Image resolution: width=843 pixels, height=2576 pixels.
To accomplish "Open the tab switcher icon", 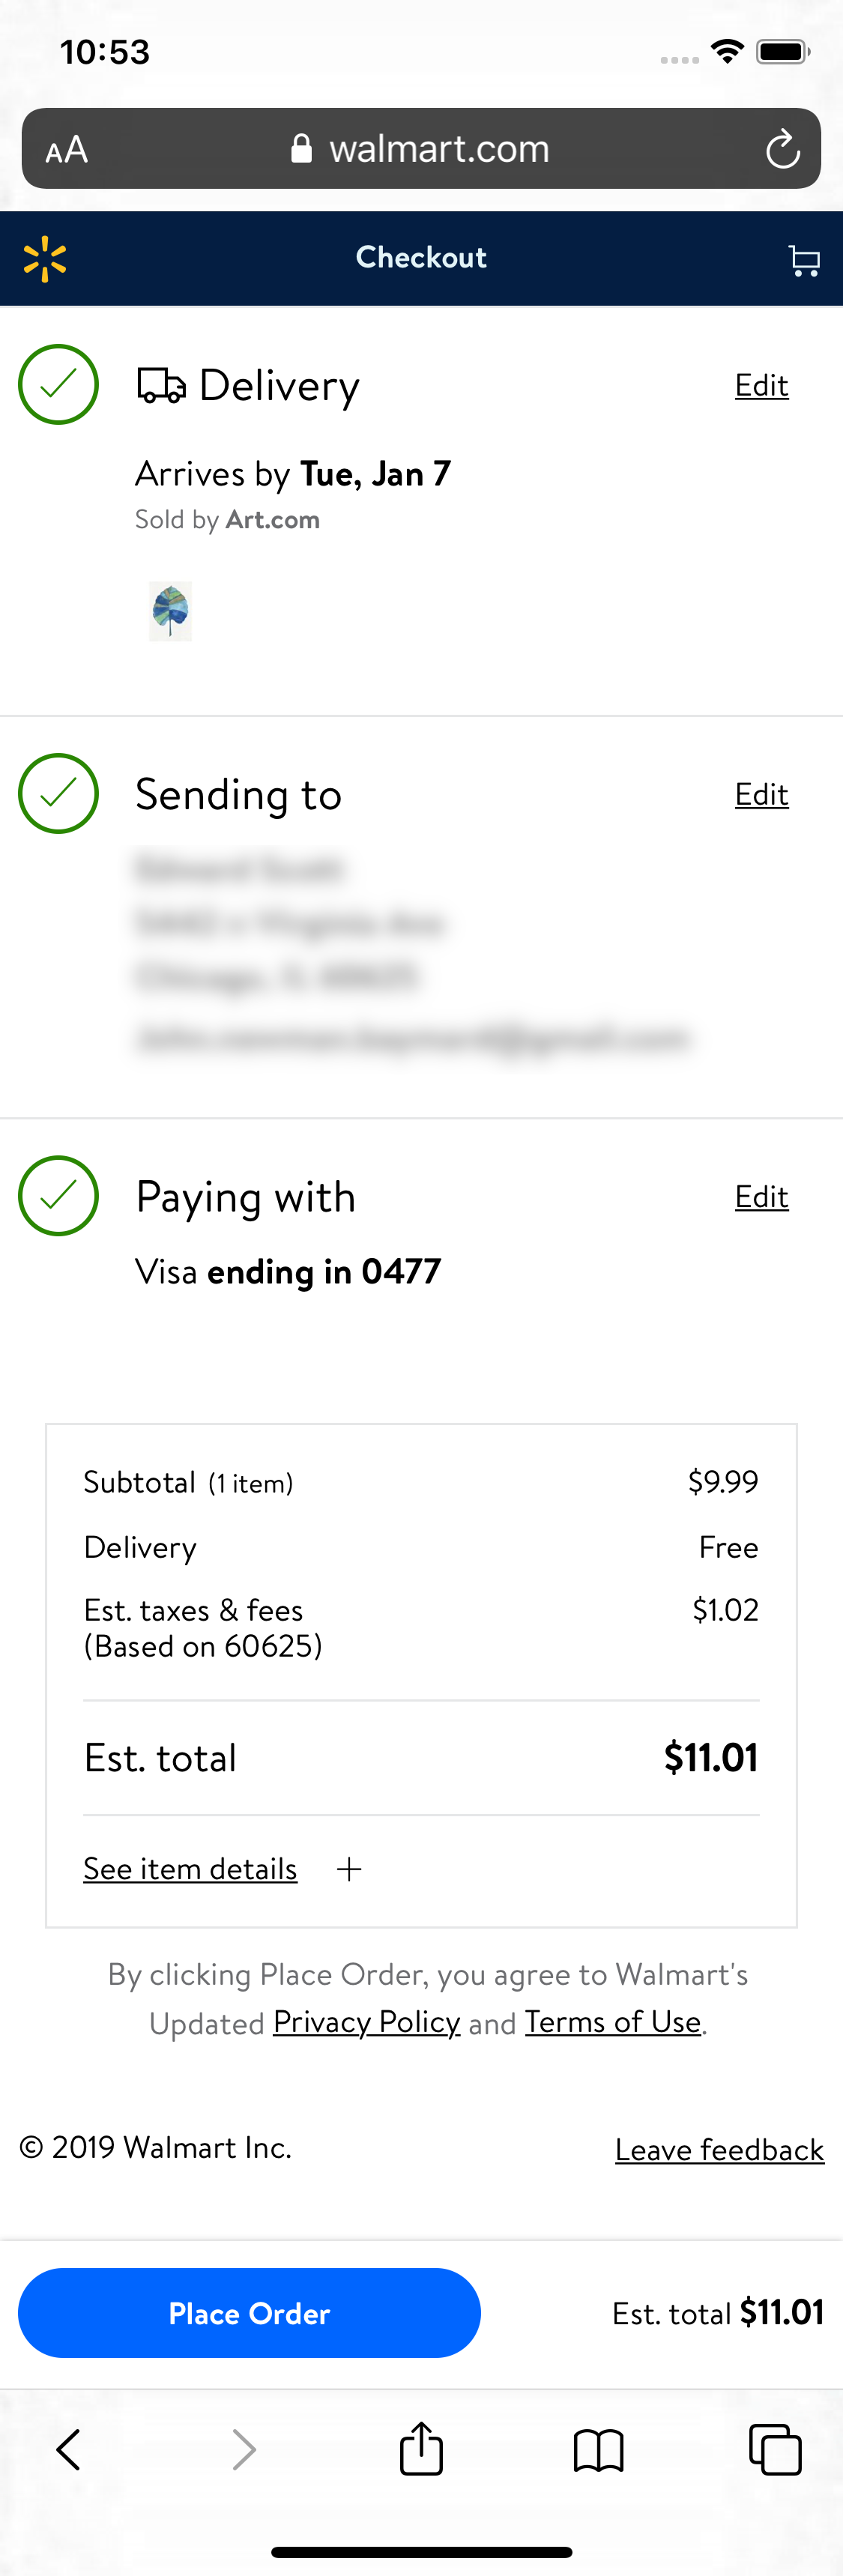I will [x=775, y=2450].
